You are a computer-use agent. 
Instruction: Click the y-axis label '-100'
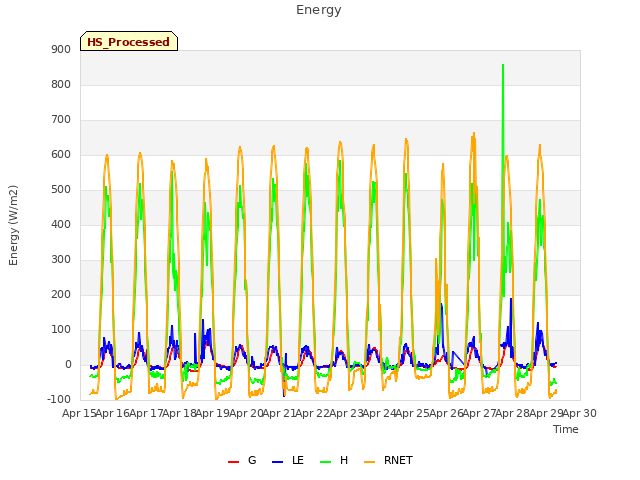click(x=59, y=399)
